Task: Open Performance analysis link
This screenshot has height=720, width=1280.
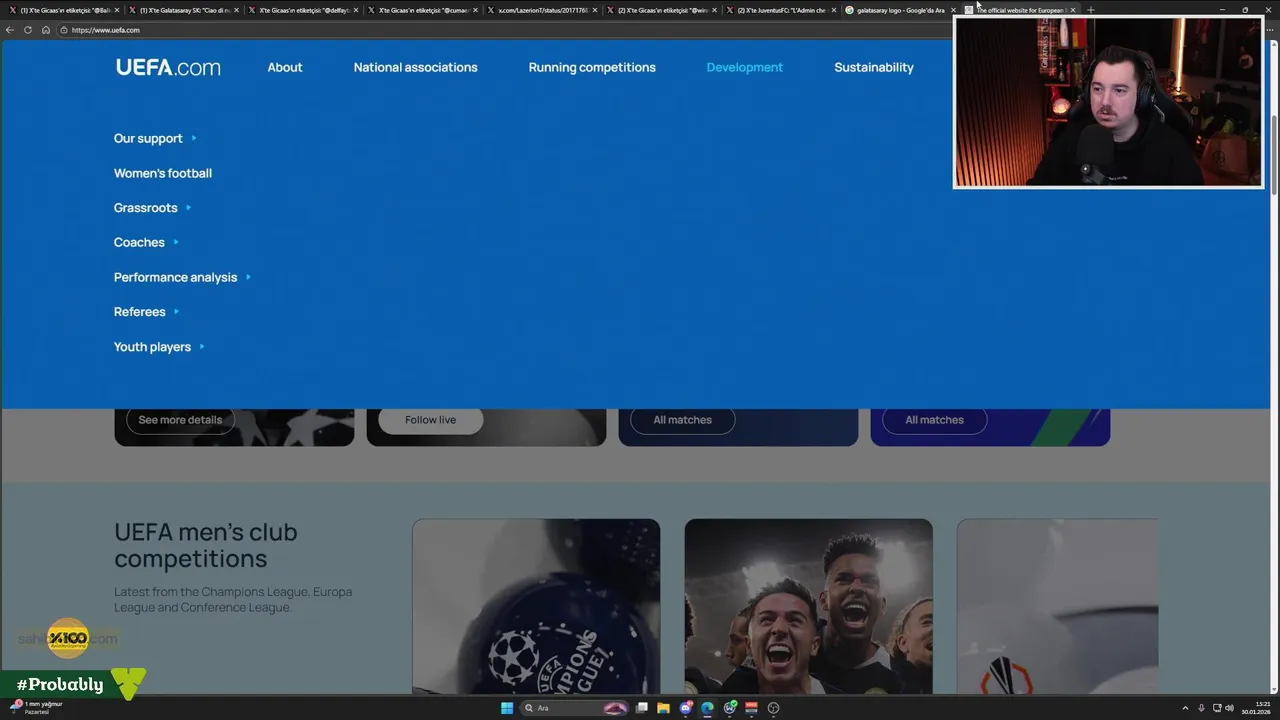Action: coord(175,277)
